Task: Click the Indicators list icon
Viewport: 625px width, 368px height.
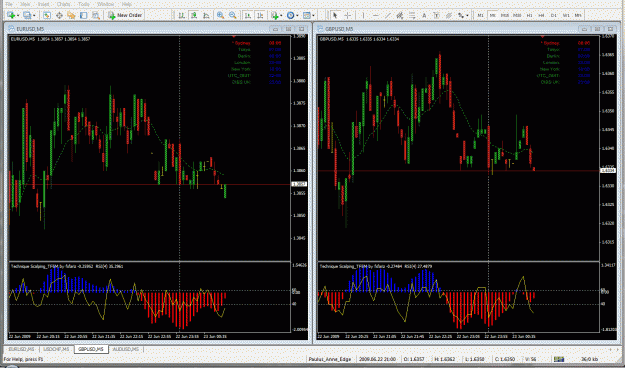Action: (x=275, y=15)
